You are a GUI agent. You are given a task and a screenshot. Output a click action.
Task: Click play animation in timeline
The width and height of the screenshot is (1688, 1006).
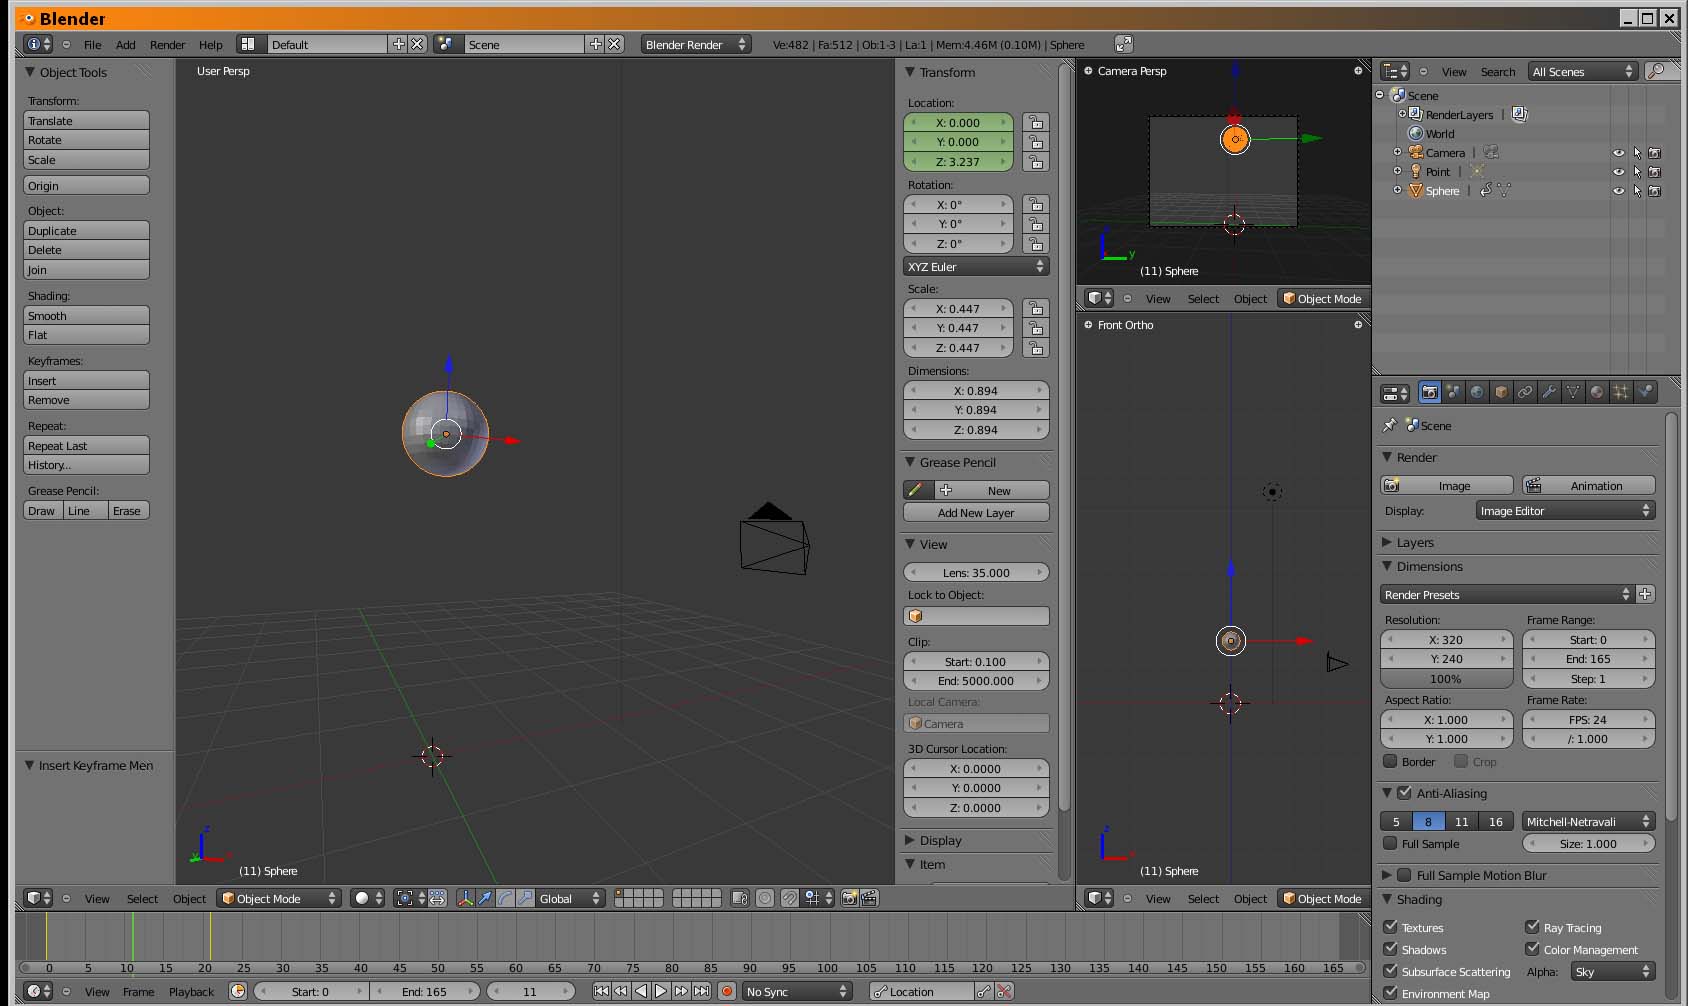tap(661, 991)
